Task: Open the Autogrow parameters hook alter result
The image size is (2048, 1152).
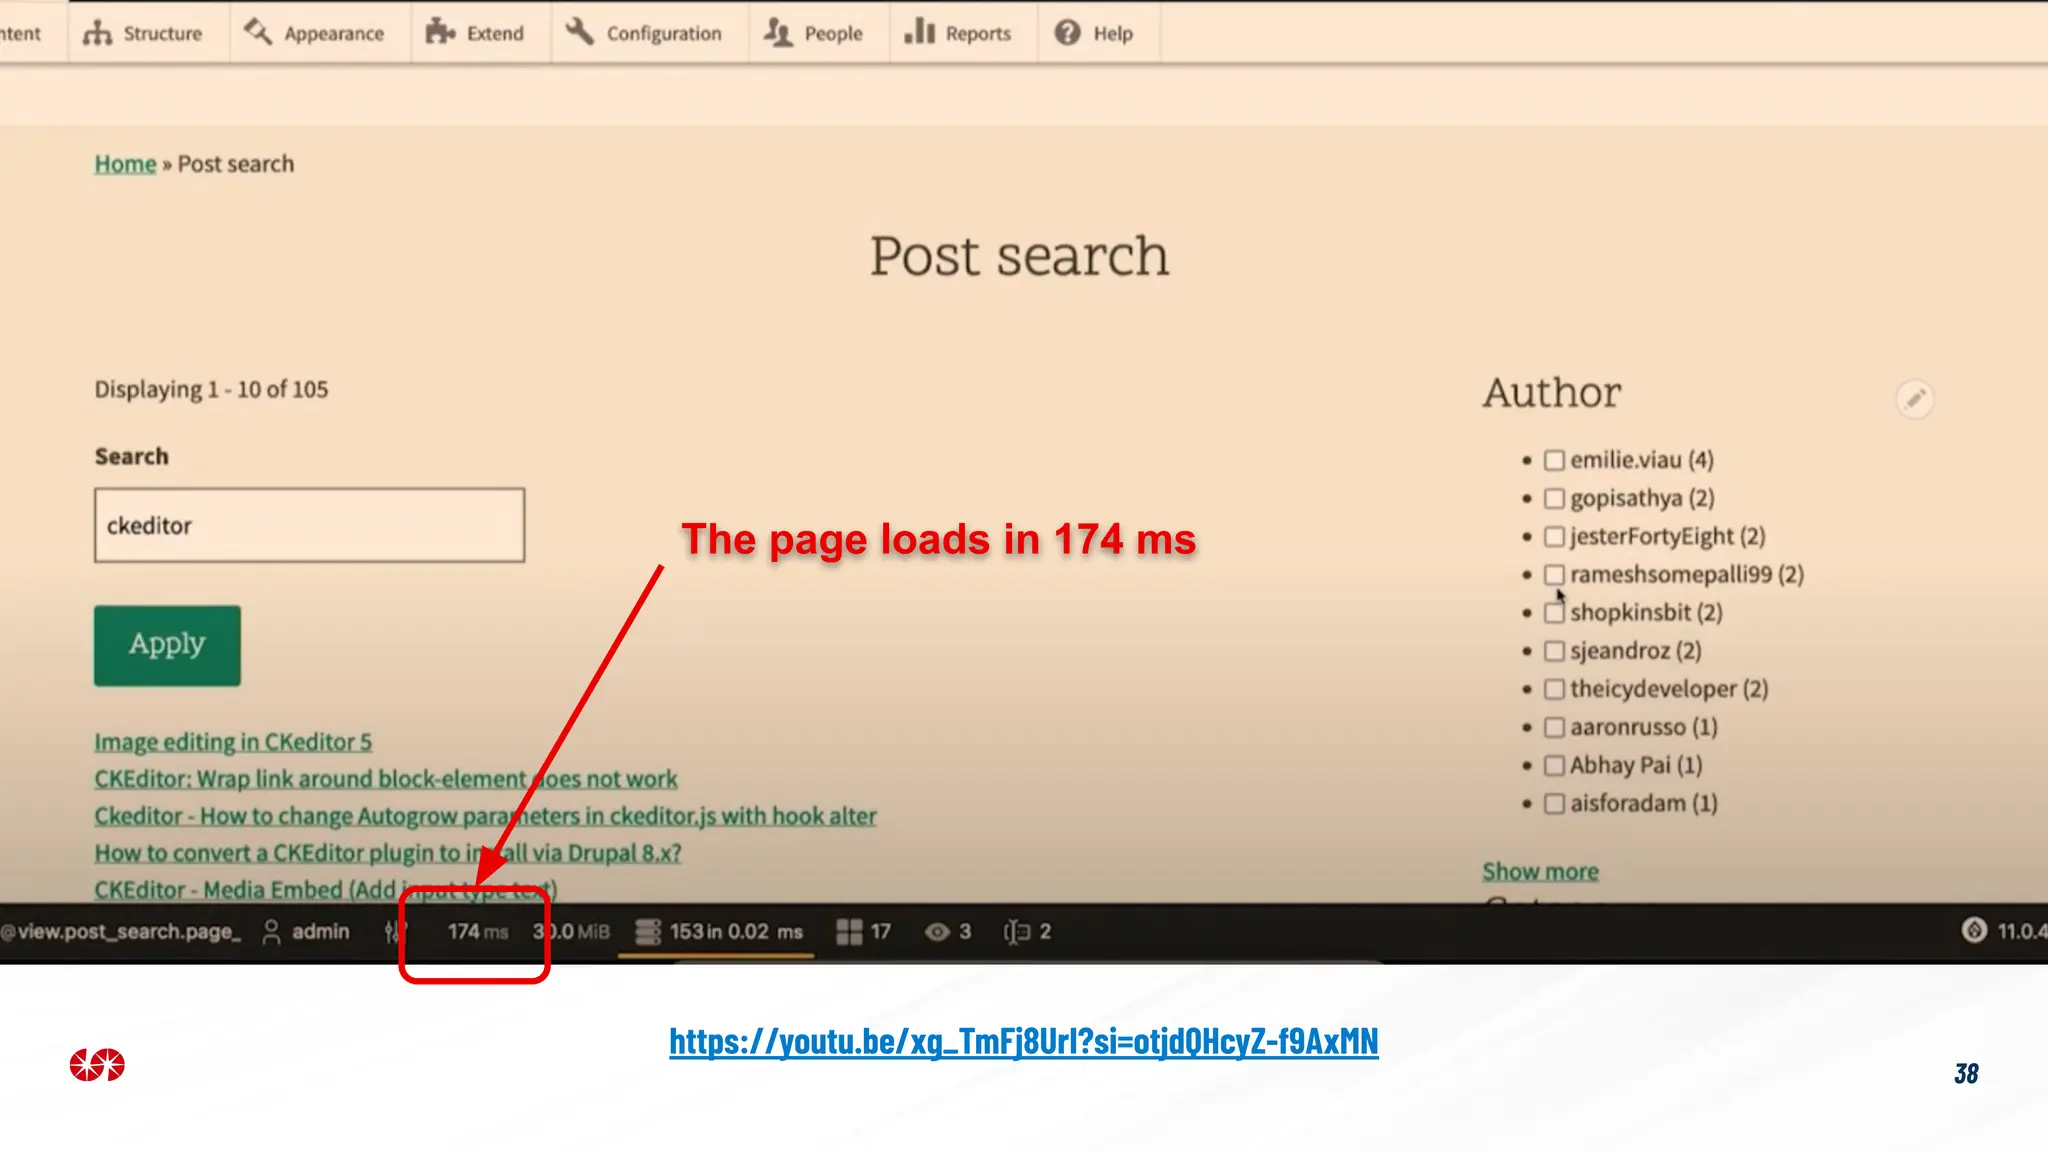Action: pos(485,816)
